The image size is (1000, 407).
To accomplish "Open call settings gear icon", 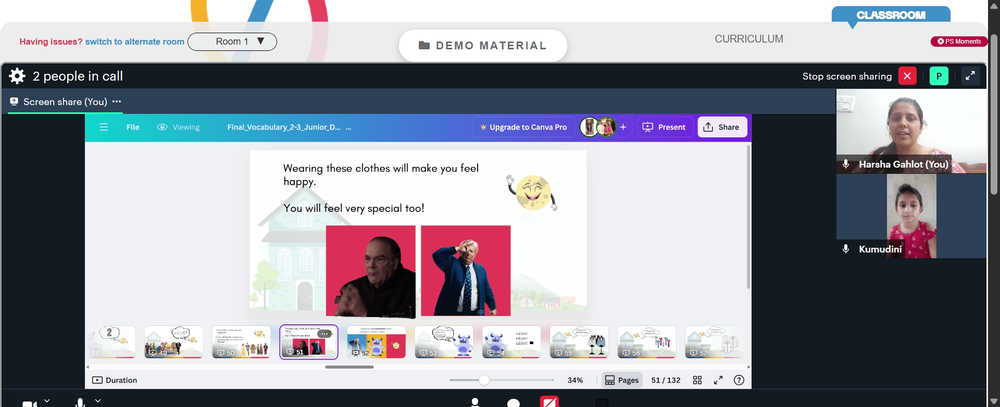I will [17, 77].
